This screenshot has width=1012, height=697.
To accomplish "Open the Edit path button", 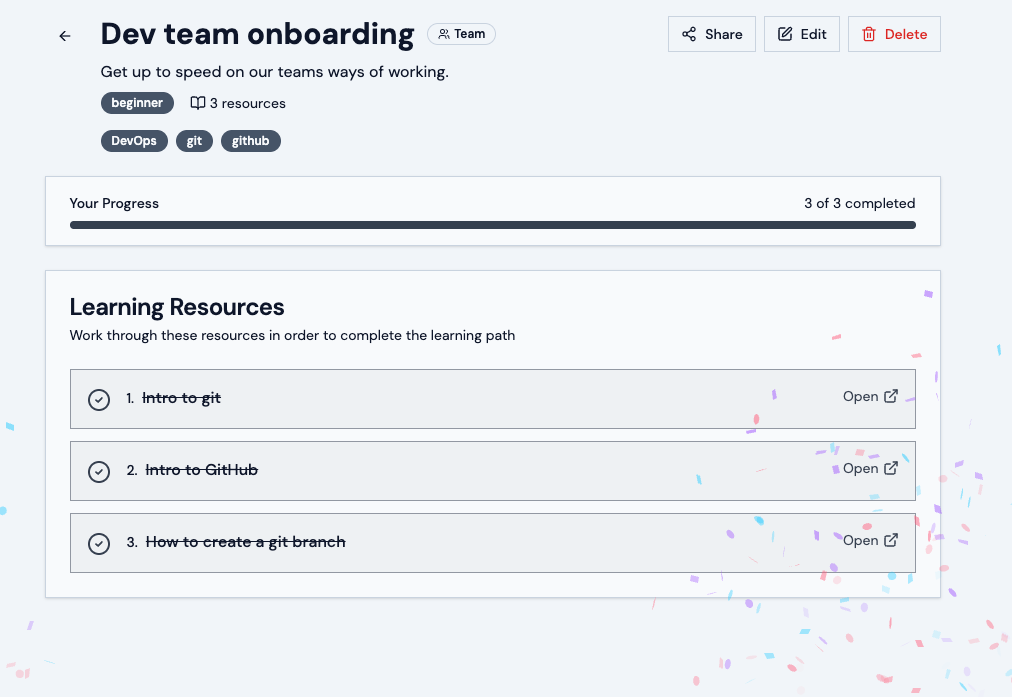I will click(x=801, y=34).
